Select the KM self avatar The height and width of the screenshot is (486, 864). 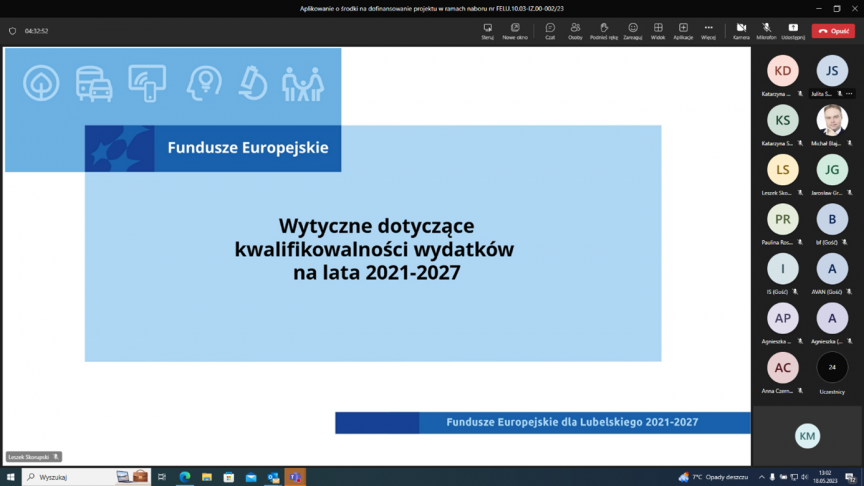(807, 436)
